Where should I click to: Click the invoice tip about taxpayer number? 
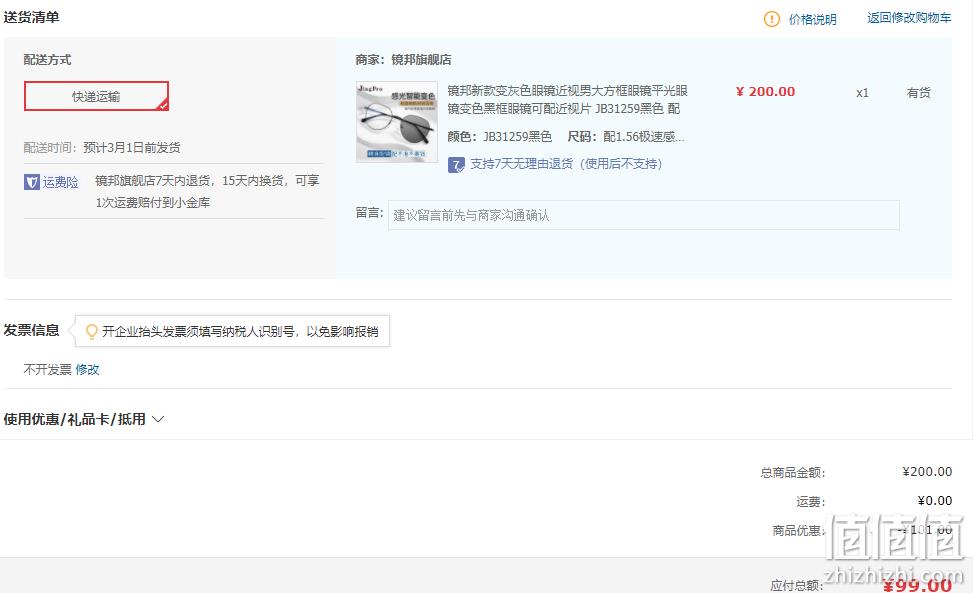click(x=240, y=331)
